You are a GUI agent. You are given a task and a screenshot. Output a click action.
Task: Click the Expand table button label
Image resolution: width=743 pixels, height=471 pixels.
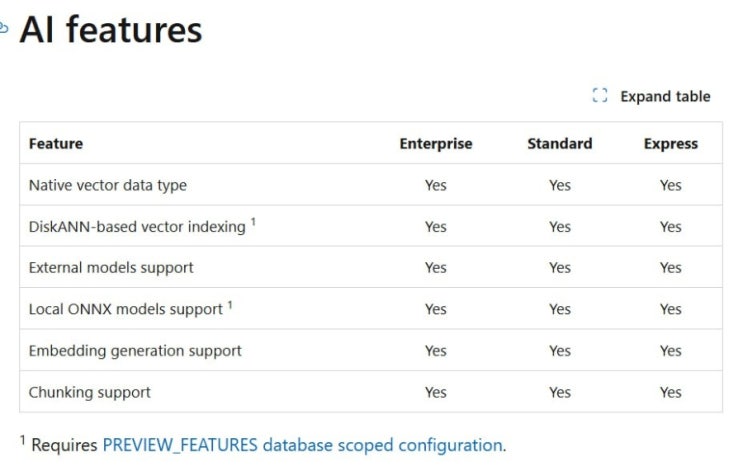click(x=665, y=97)
